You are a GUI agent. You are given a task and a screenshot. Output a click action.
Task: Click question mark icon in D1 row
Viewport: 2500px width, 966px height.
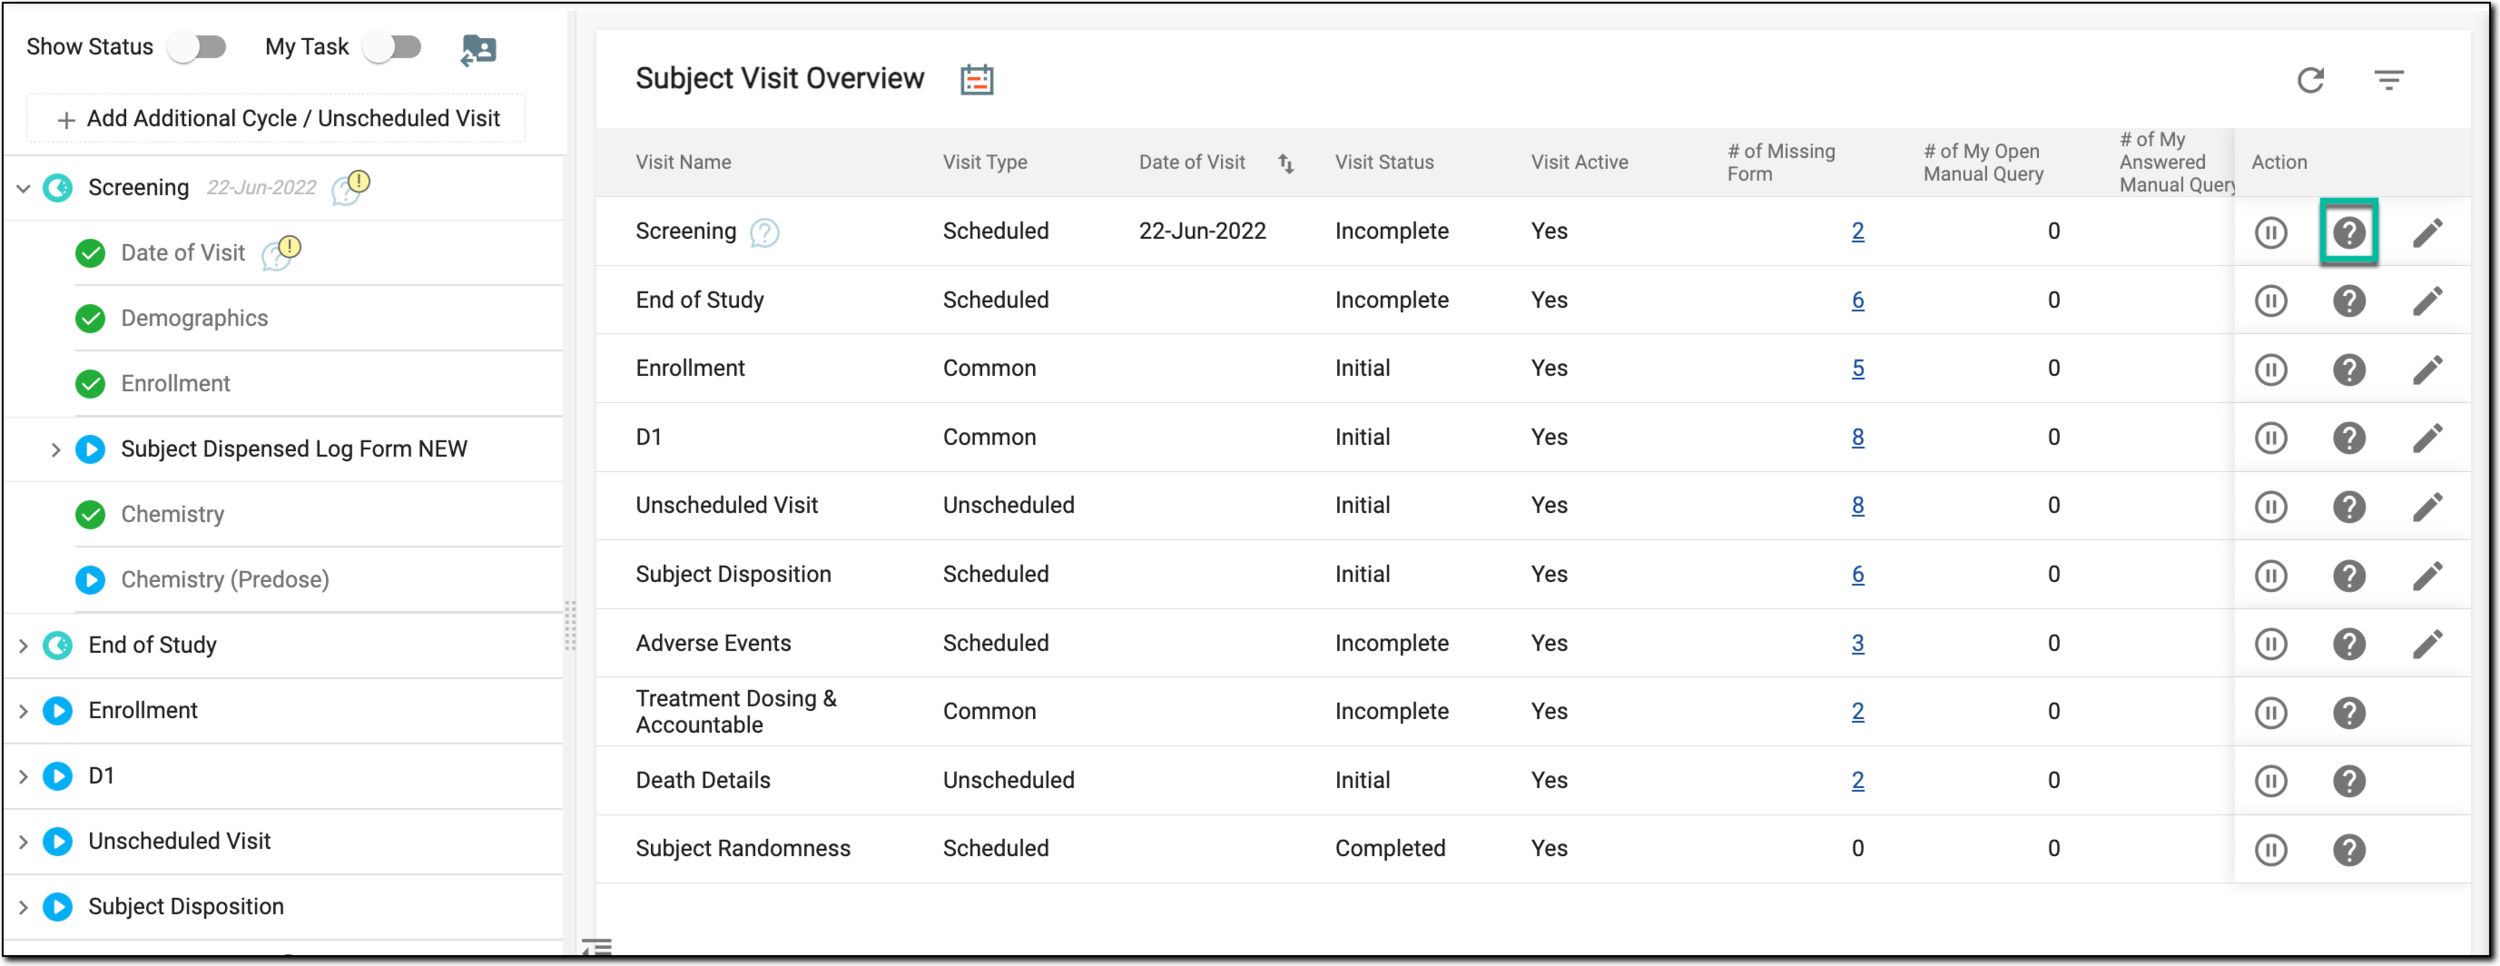coord(2348,438)
